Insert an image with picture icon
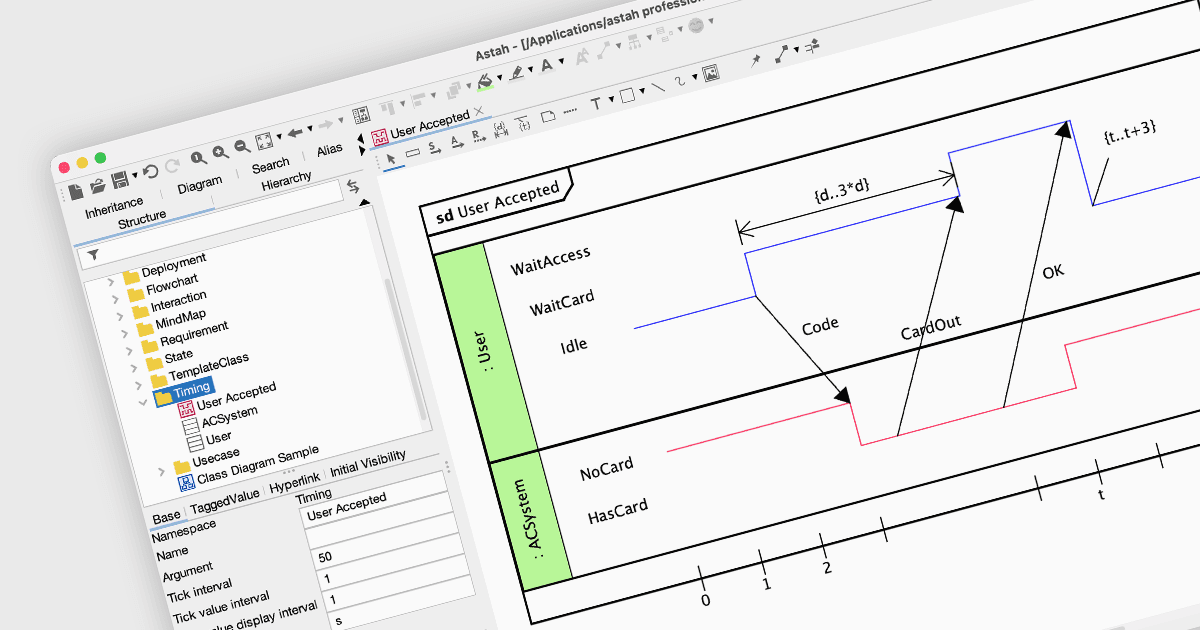The image size is (1200, 630). (x=710, y=73)
